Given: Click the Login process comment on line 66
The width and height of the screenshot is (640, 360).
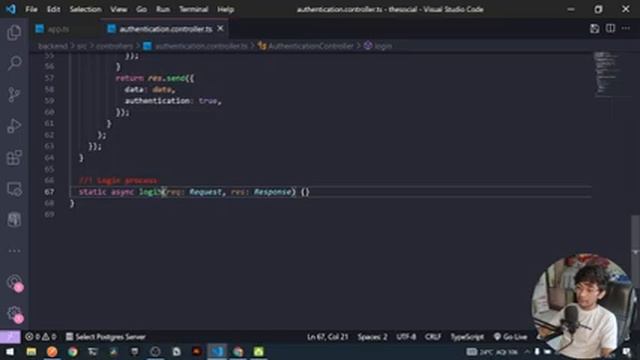Looking at the screenshot, I should pos(118,180).
